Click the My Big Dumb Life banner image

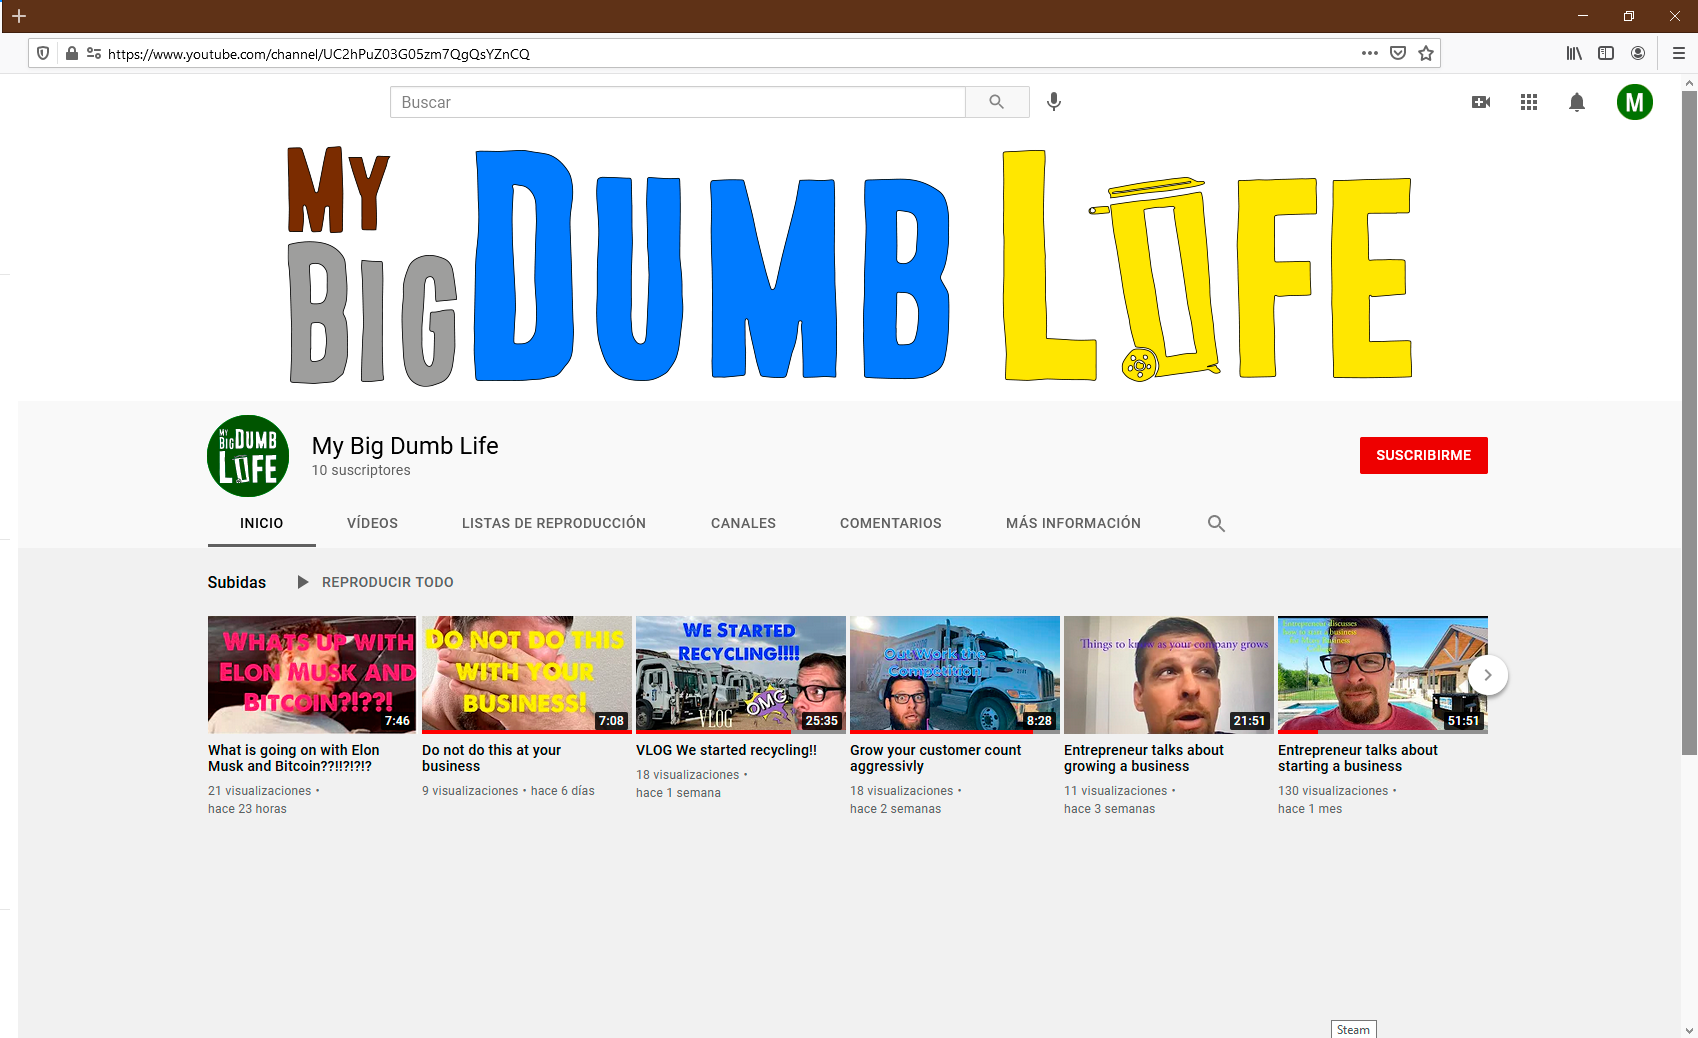tap(849, 265)
